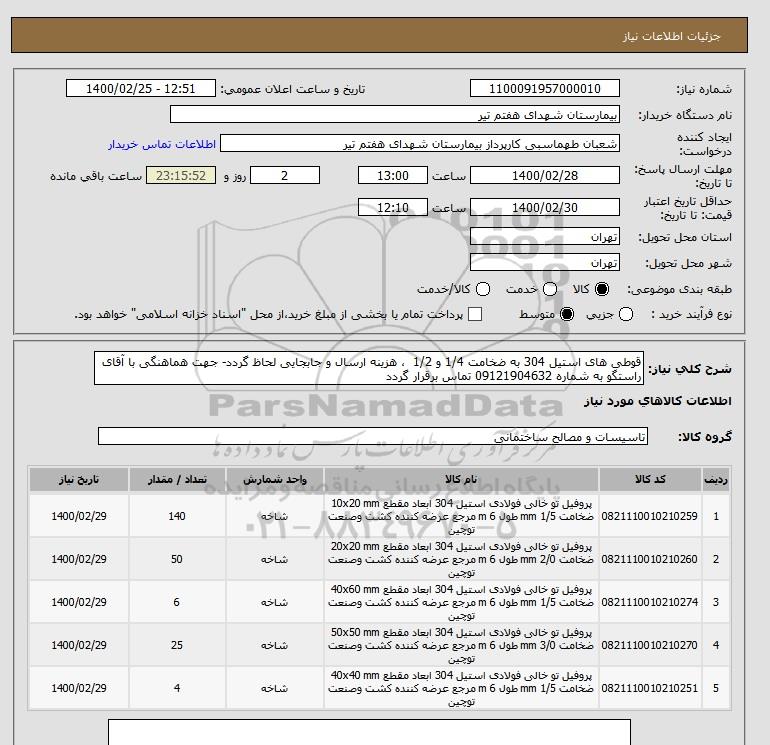Viewport: 770px width, 745px height.
Task: Click the نام کالا column header
Action: pyautogui.click(x=461, y=480)
